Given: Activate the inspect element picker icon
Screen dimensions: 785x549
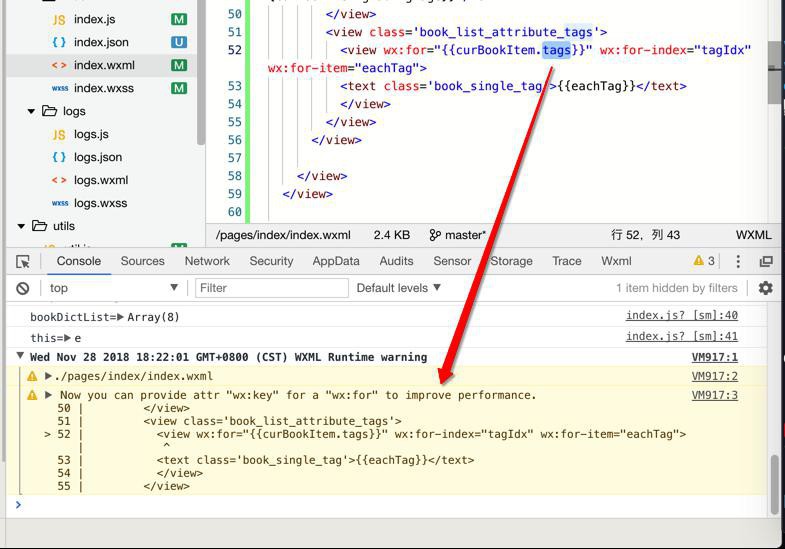Looking at the screenshot, I should (x=23, y=261).
